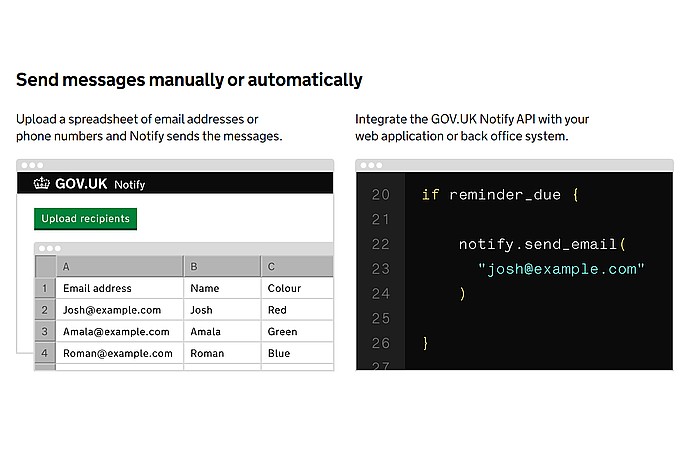Screen dimensions: 690x460
Task: Click the GOV.UK text in header
Action: (x=81, y=184)
